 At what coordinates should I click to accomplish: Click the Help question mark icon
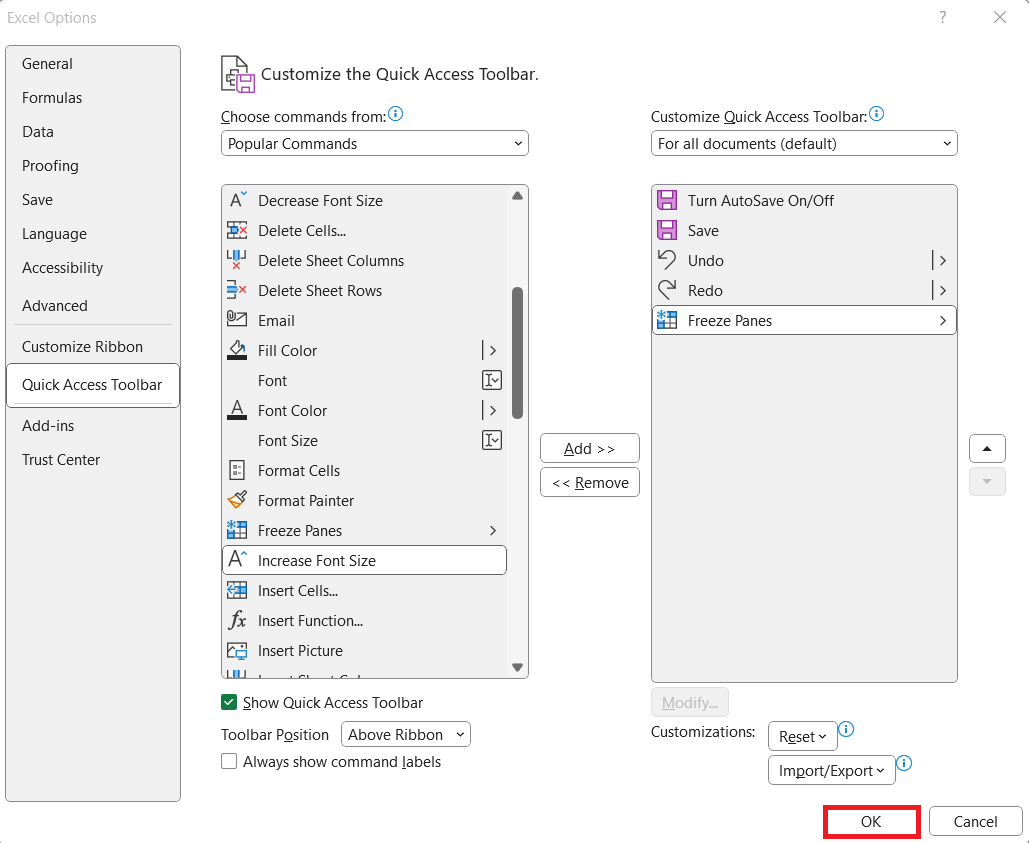[x=943, y=17]
